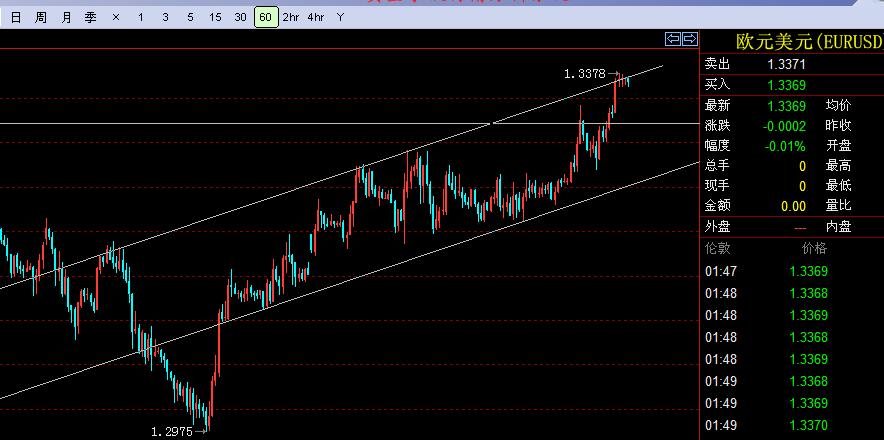Select the 4hr timeframe
The image size is (884, 440).
(x=316, y=17)
